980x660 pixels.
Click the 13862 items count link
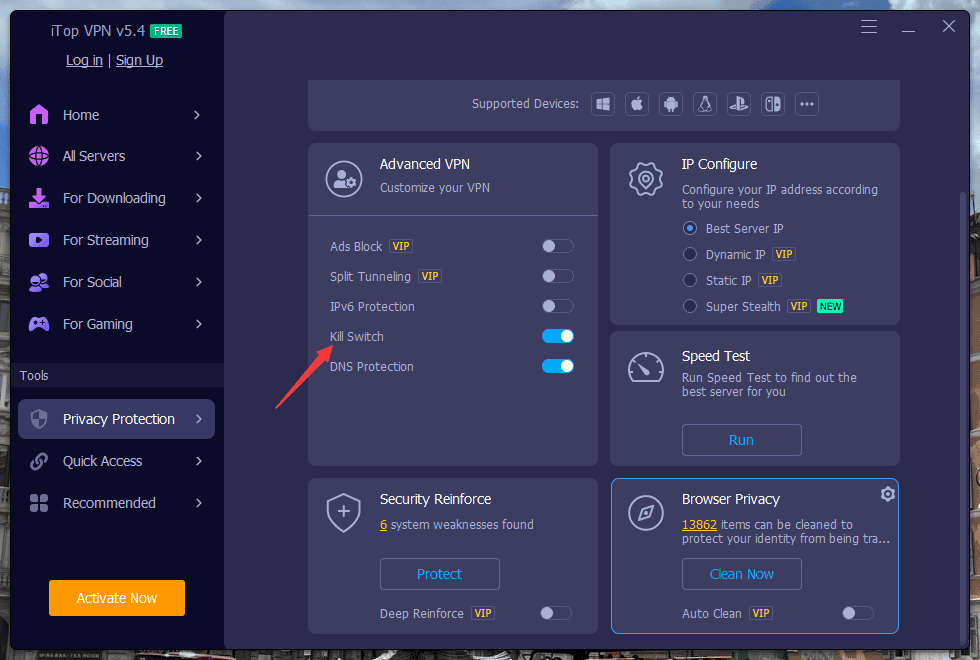pos(699,525)
